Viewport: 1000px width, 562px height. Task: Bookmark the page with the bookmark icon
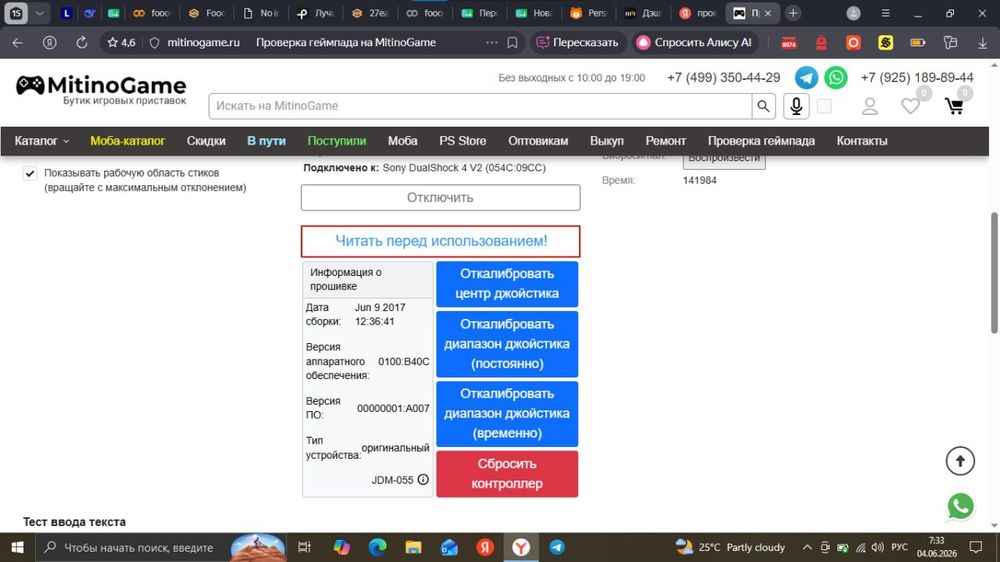pos(512,43)
